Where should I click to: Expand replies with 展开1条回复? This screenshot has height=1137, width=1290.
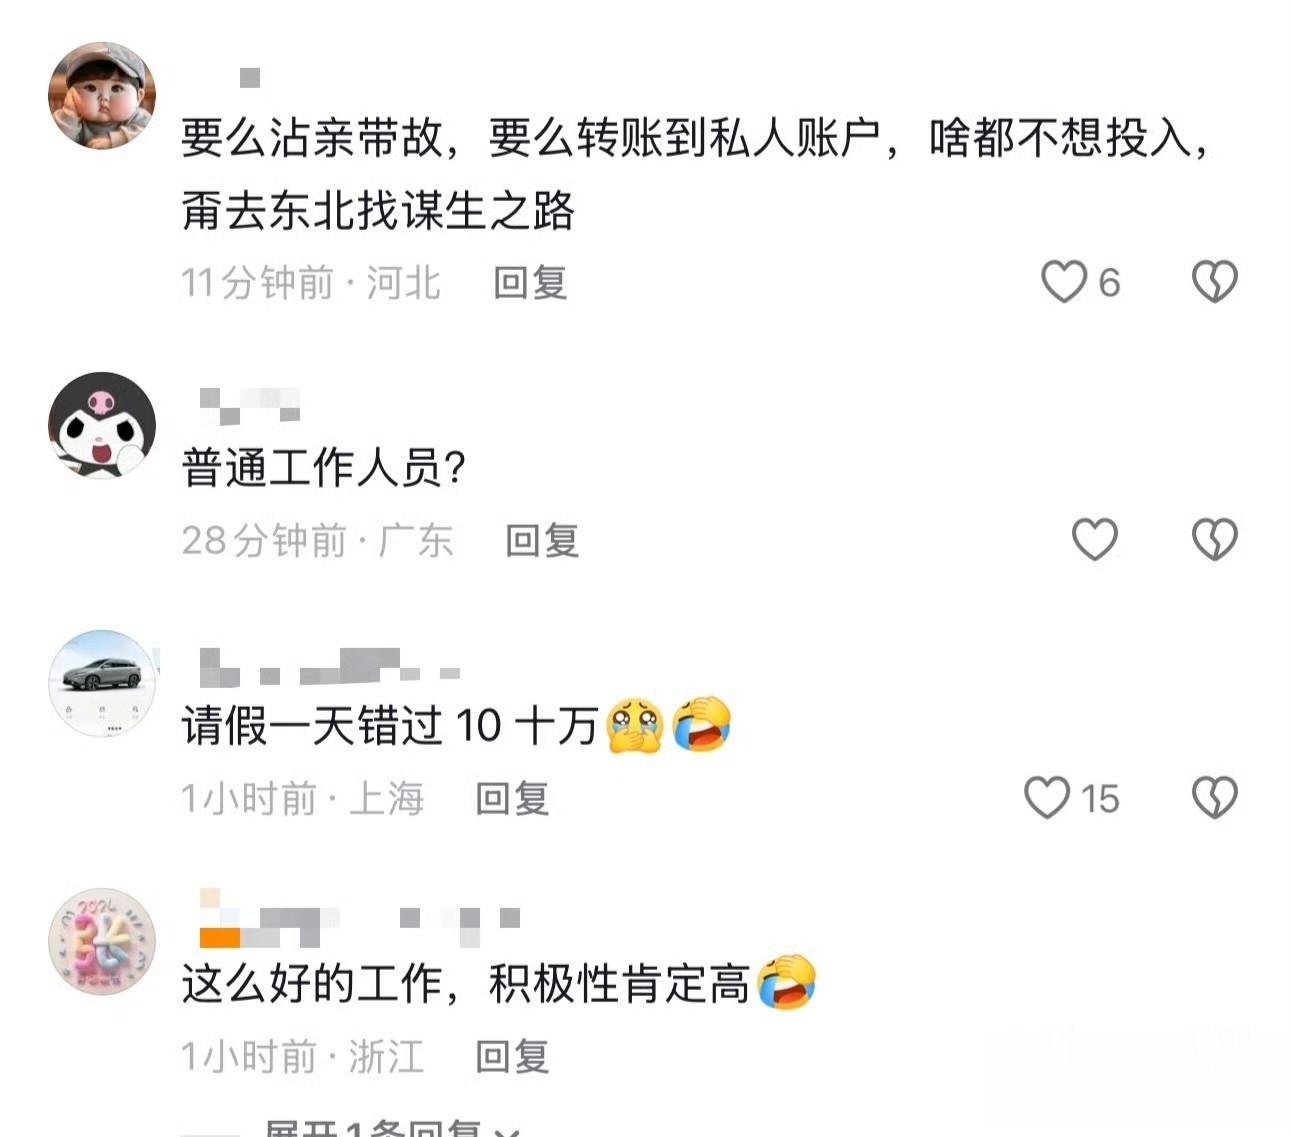[392, 1128]
